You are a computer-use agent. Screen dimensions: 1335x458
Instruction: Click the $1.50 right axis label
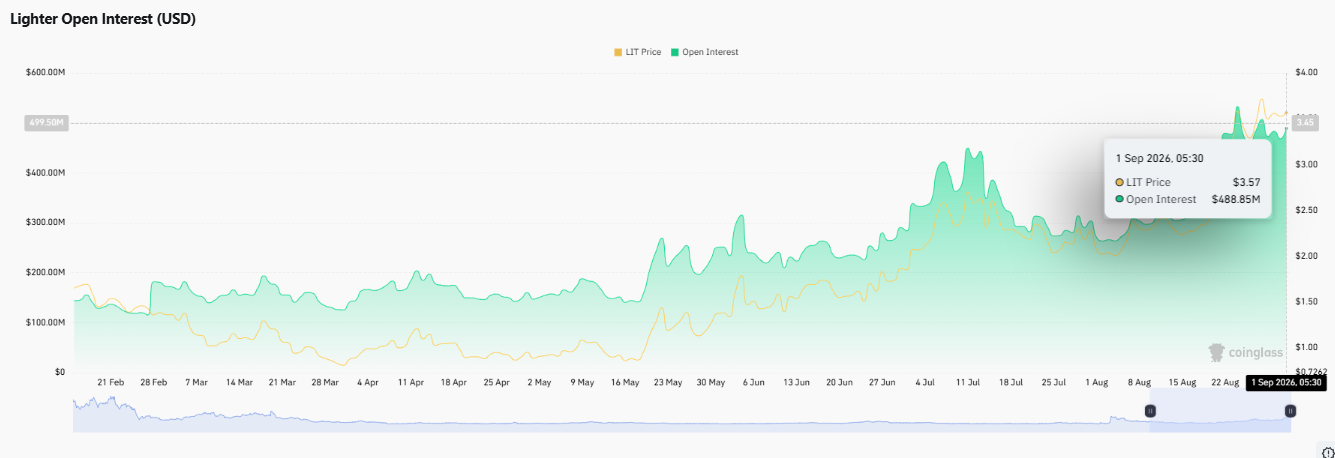1306,301
